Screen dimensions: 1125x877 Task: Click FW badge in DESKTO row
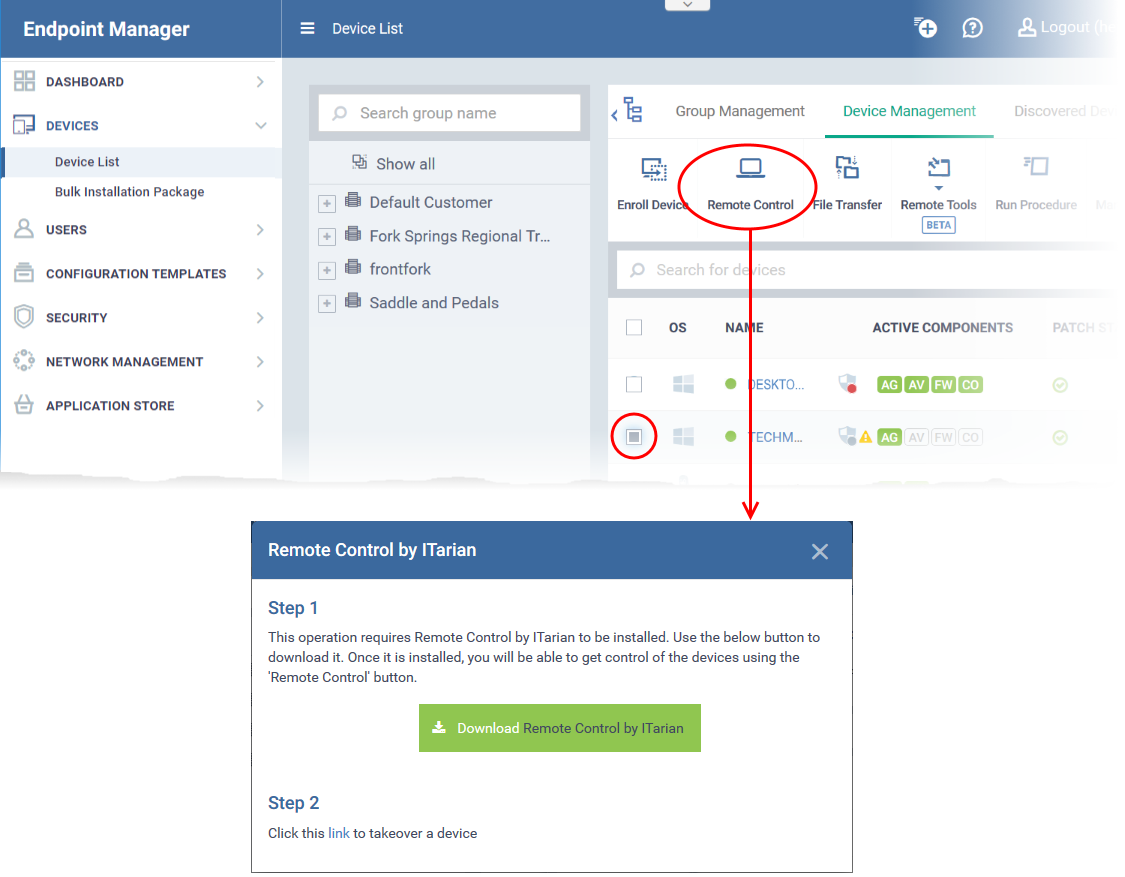(x=943, y=385)
